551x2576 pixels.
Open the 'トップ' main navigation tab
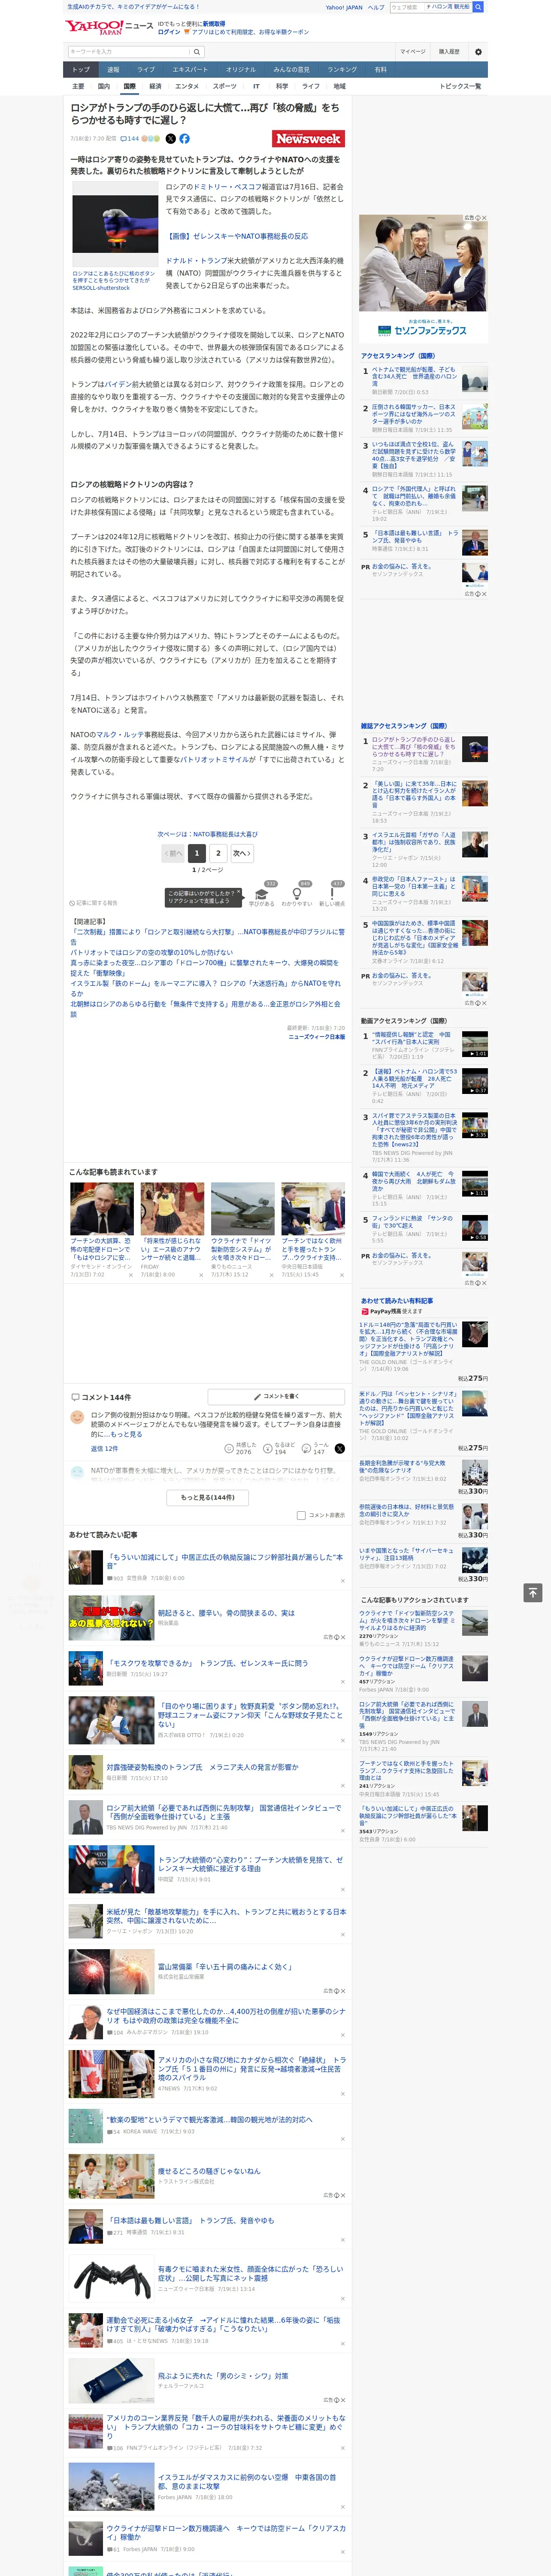(x=81, y=70)
